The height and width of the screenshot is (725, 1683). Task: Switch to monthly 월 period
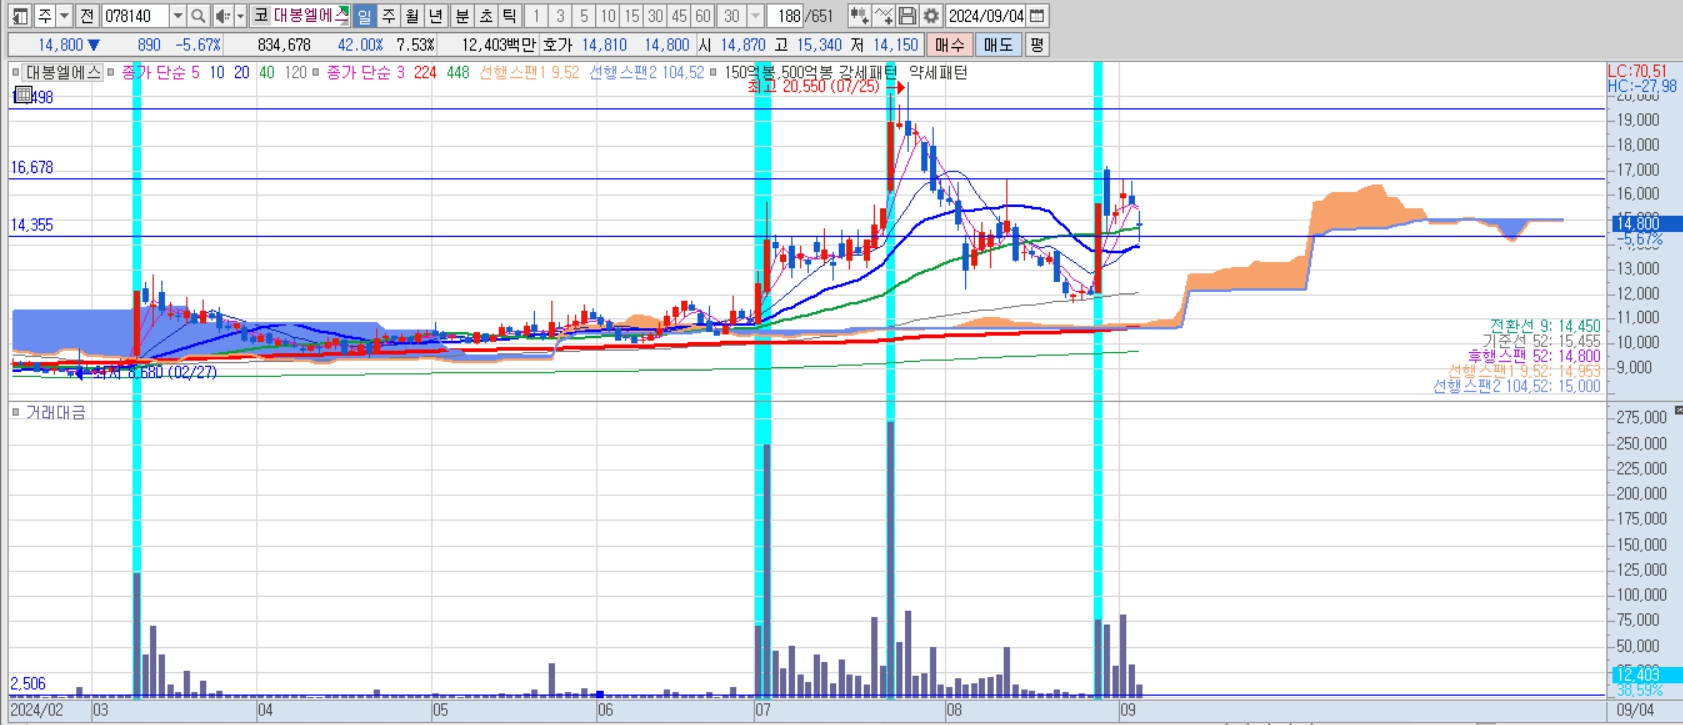(x=412, y=16)
